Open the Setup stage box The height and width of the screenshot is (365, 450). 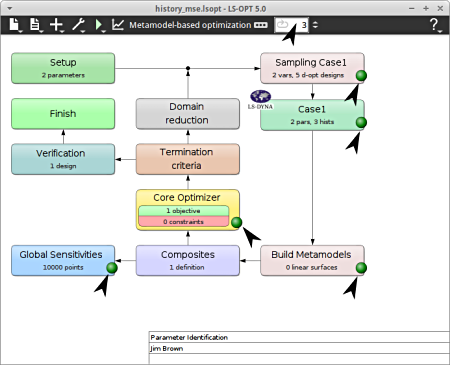point(63,68)
